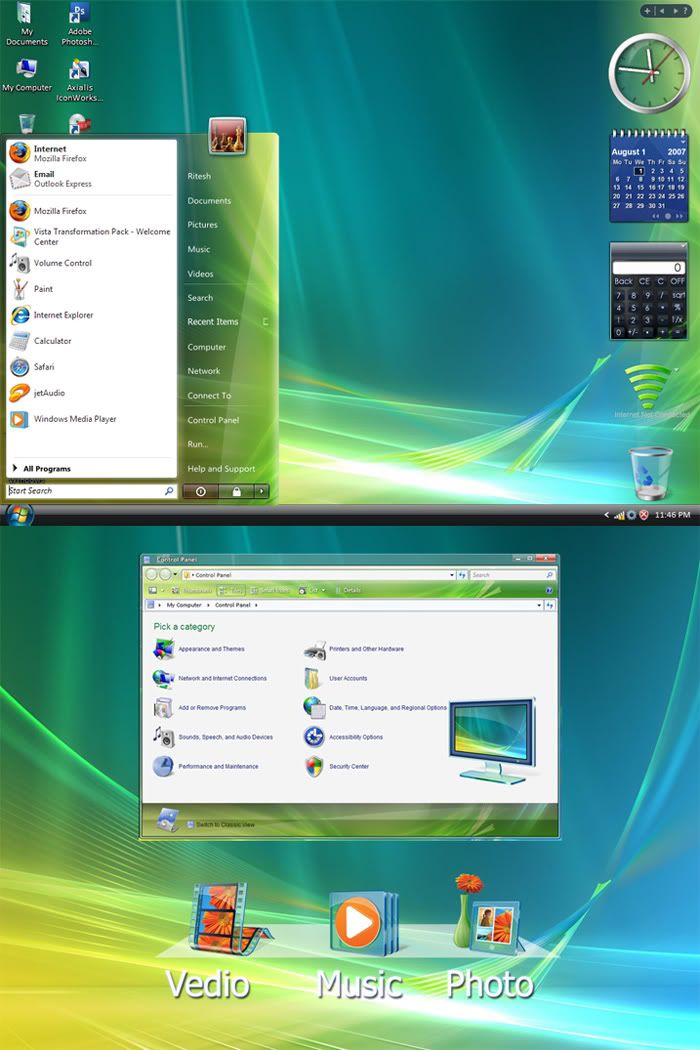The height and width of the screenshot is (1050, 700).
Task: Expand All Programs in Start menu
Action: pos(42,469)
